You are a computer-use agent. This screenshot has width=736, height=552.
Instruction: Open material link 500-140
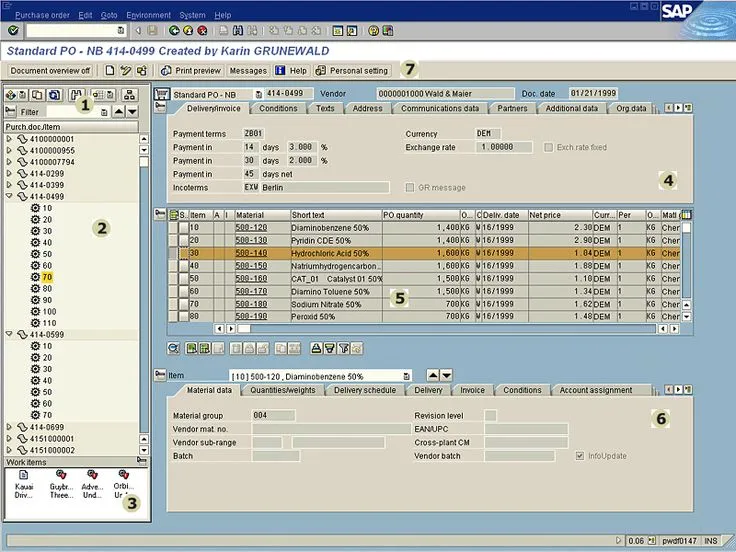point(251,253)
